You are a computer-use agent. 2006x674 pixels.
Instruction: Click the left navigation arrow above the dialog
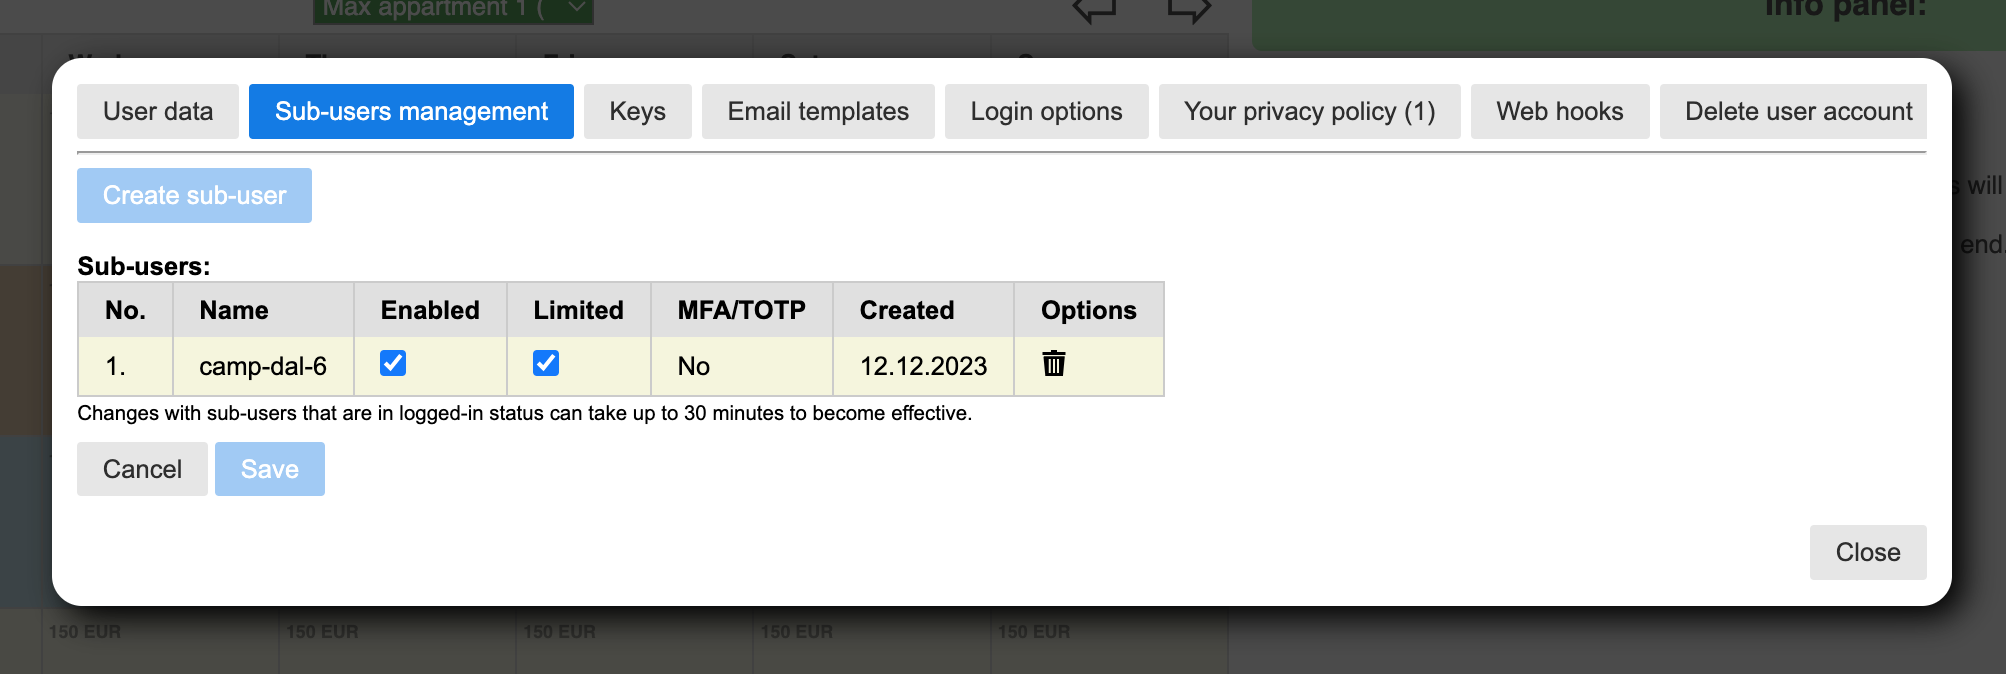(1094, 11)
